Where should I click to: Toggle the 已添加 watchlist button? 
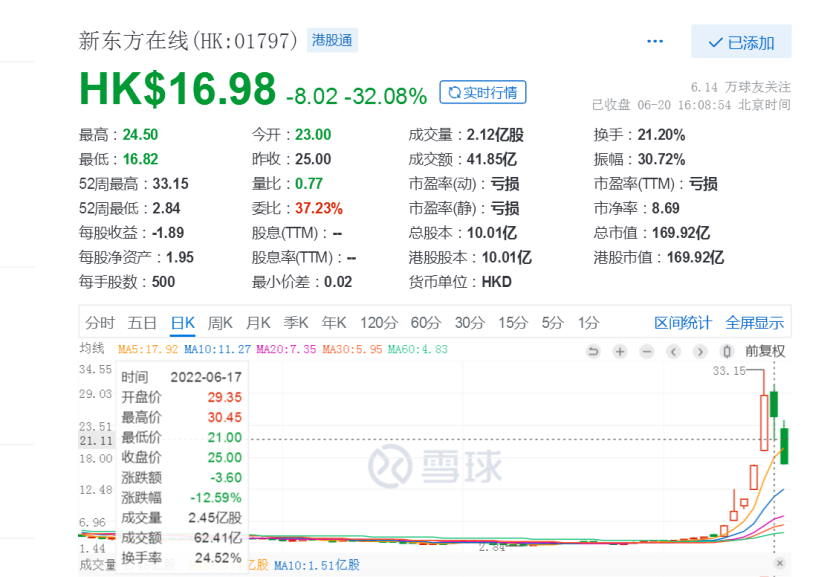coord(741,42)
